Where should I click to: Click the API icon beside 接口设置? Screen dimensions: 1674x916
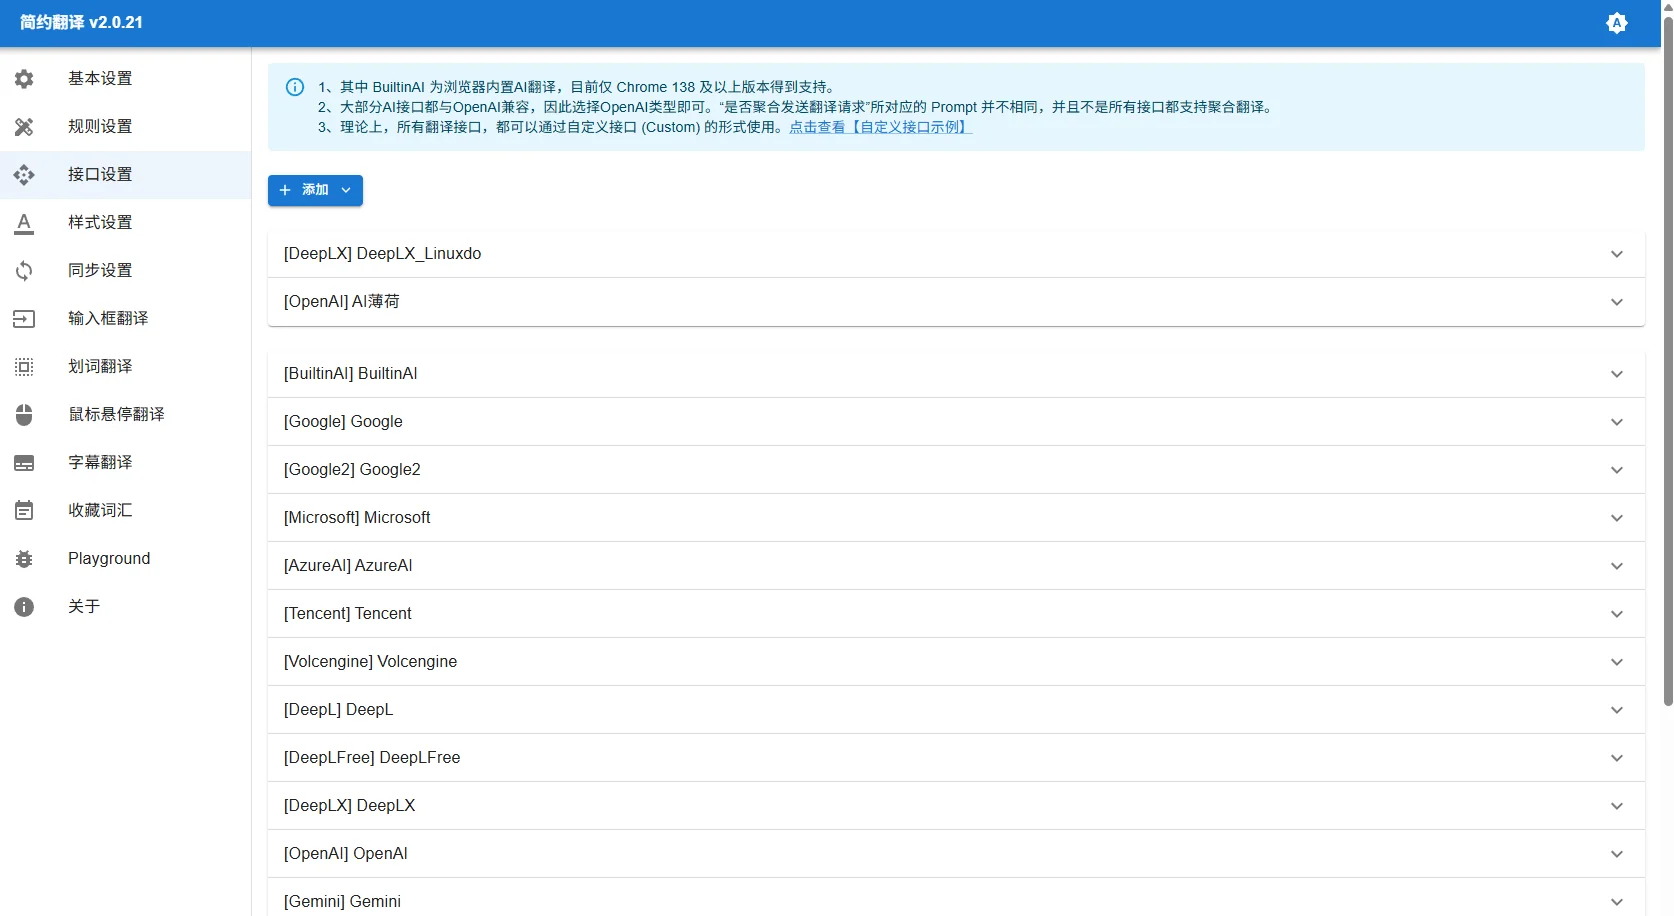tap(24, 175)
